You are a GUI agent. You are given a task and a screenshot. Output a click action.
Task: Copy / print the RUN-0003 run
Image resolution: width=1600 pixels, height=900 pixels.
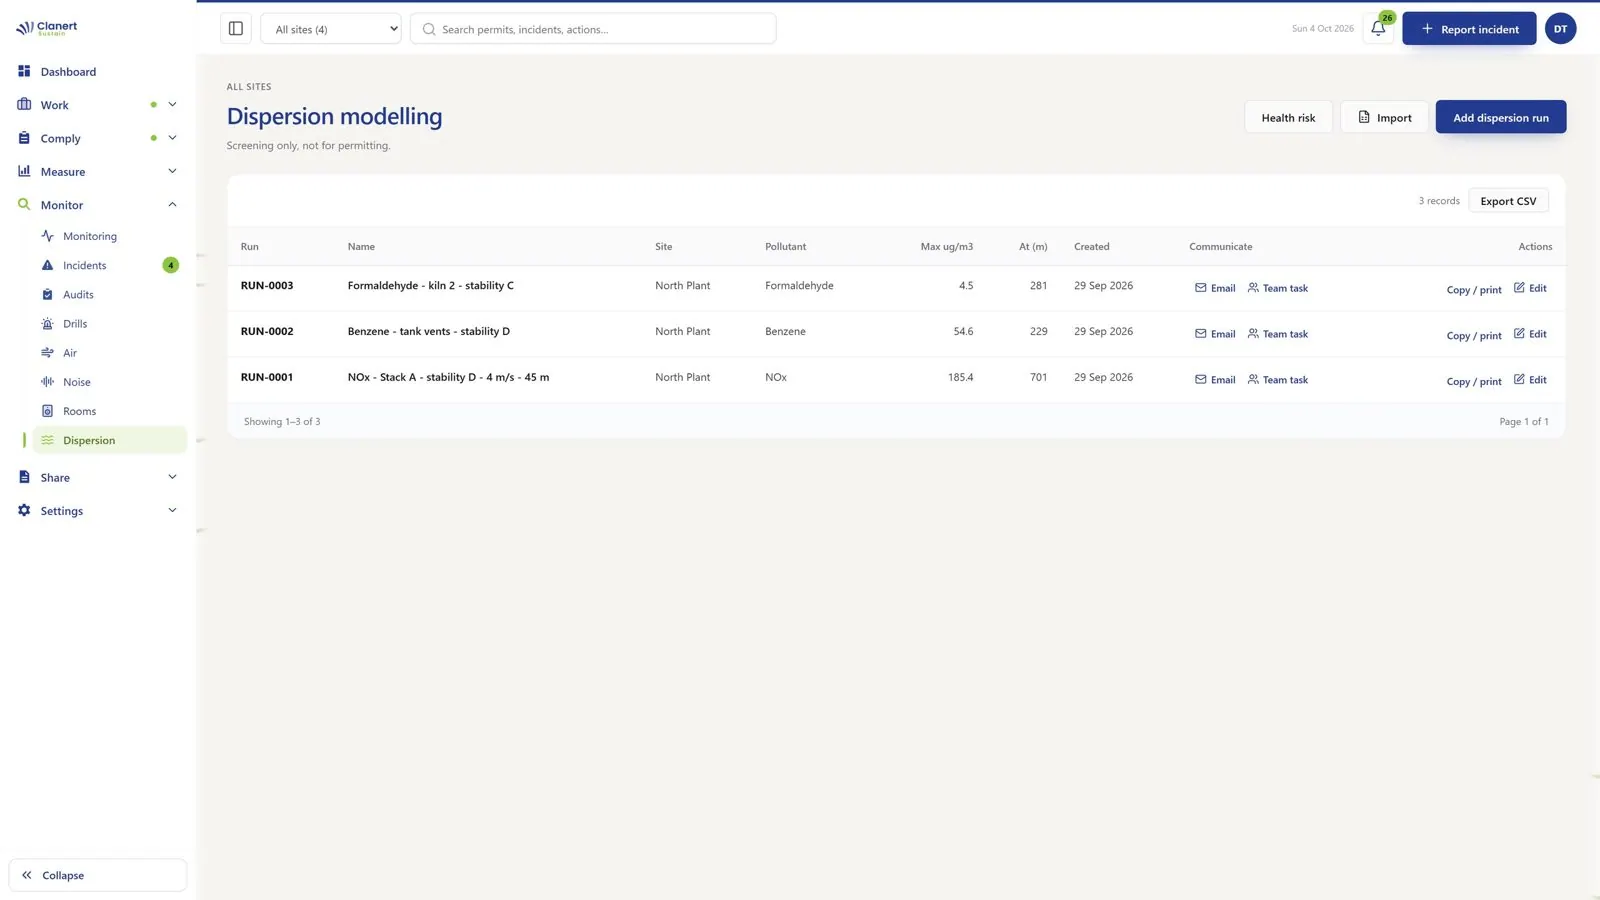[1474, 290]
